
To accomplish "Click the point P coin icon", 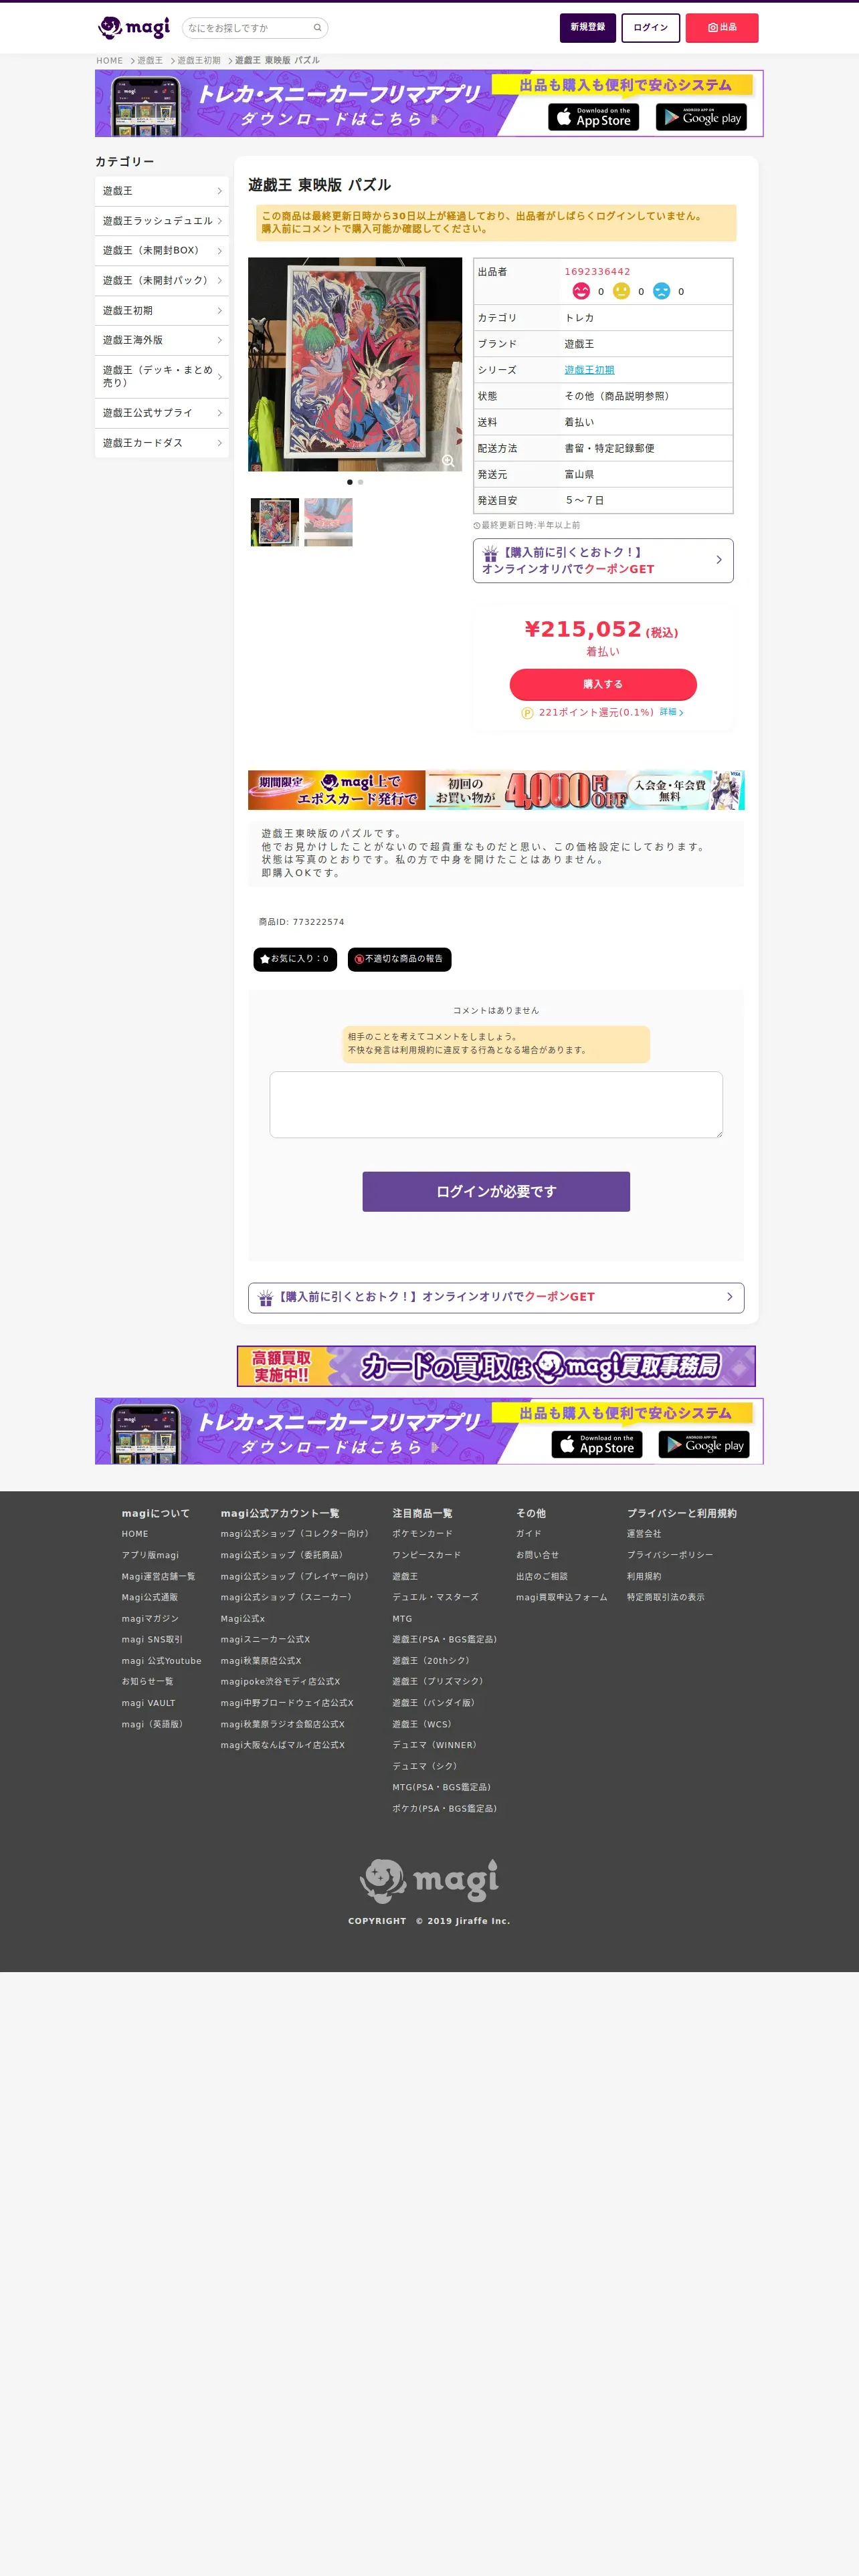I will [x=527, y=713].
